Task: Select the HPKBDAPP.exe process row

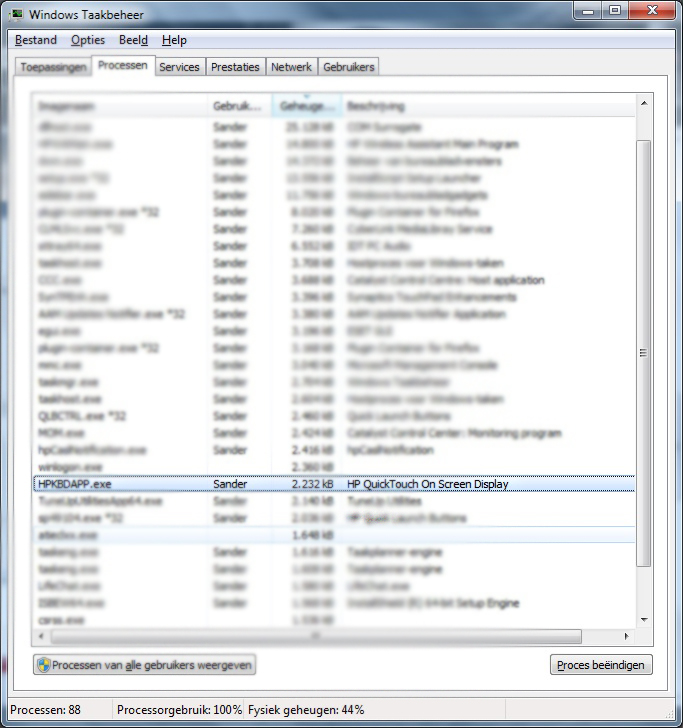Action: (x=334, y=484)
